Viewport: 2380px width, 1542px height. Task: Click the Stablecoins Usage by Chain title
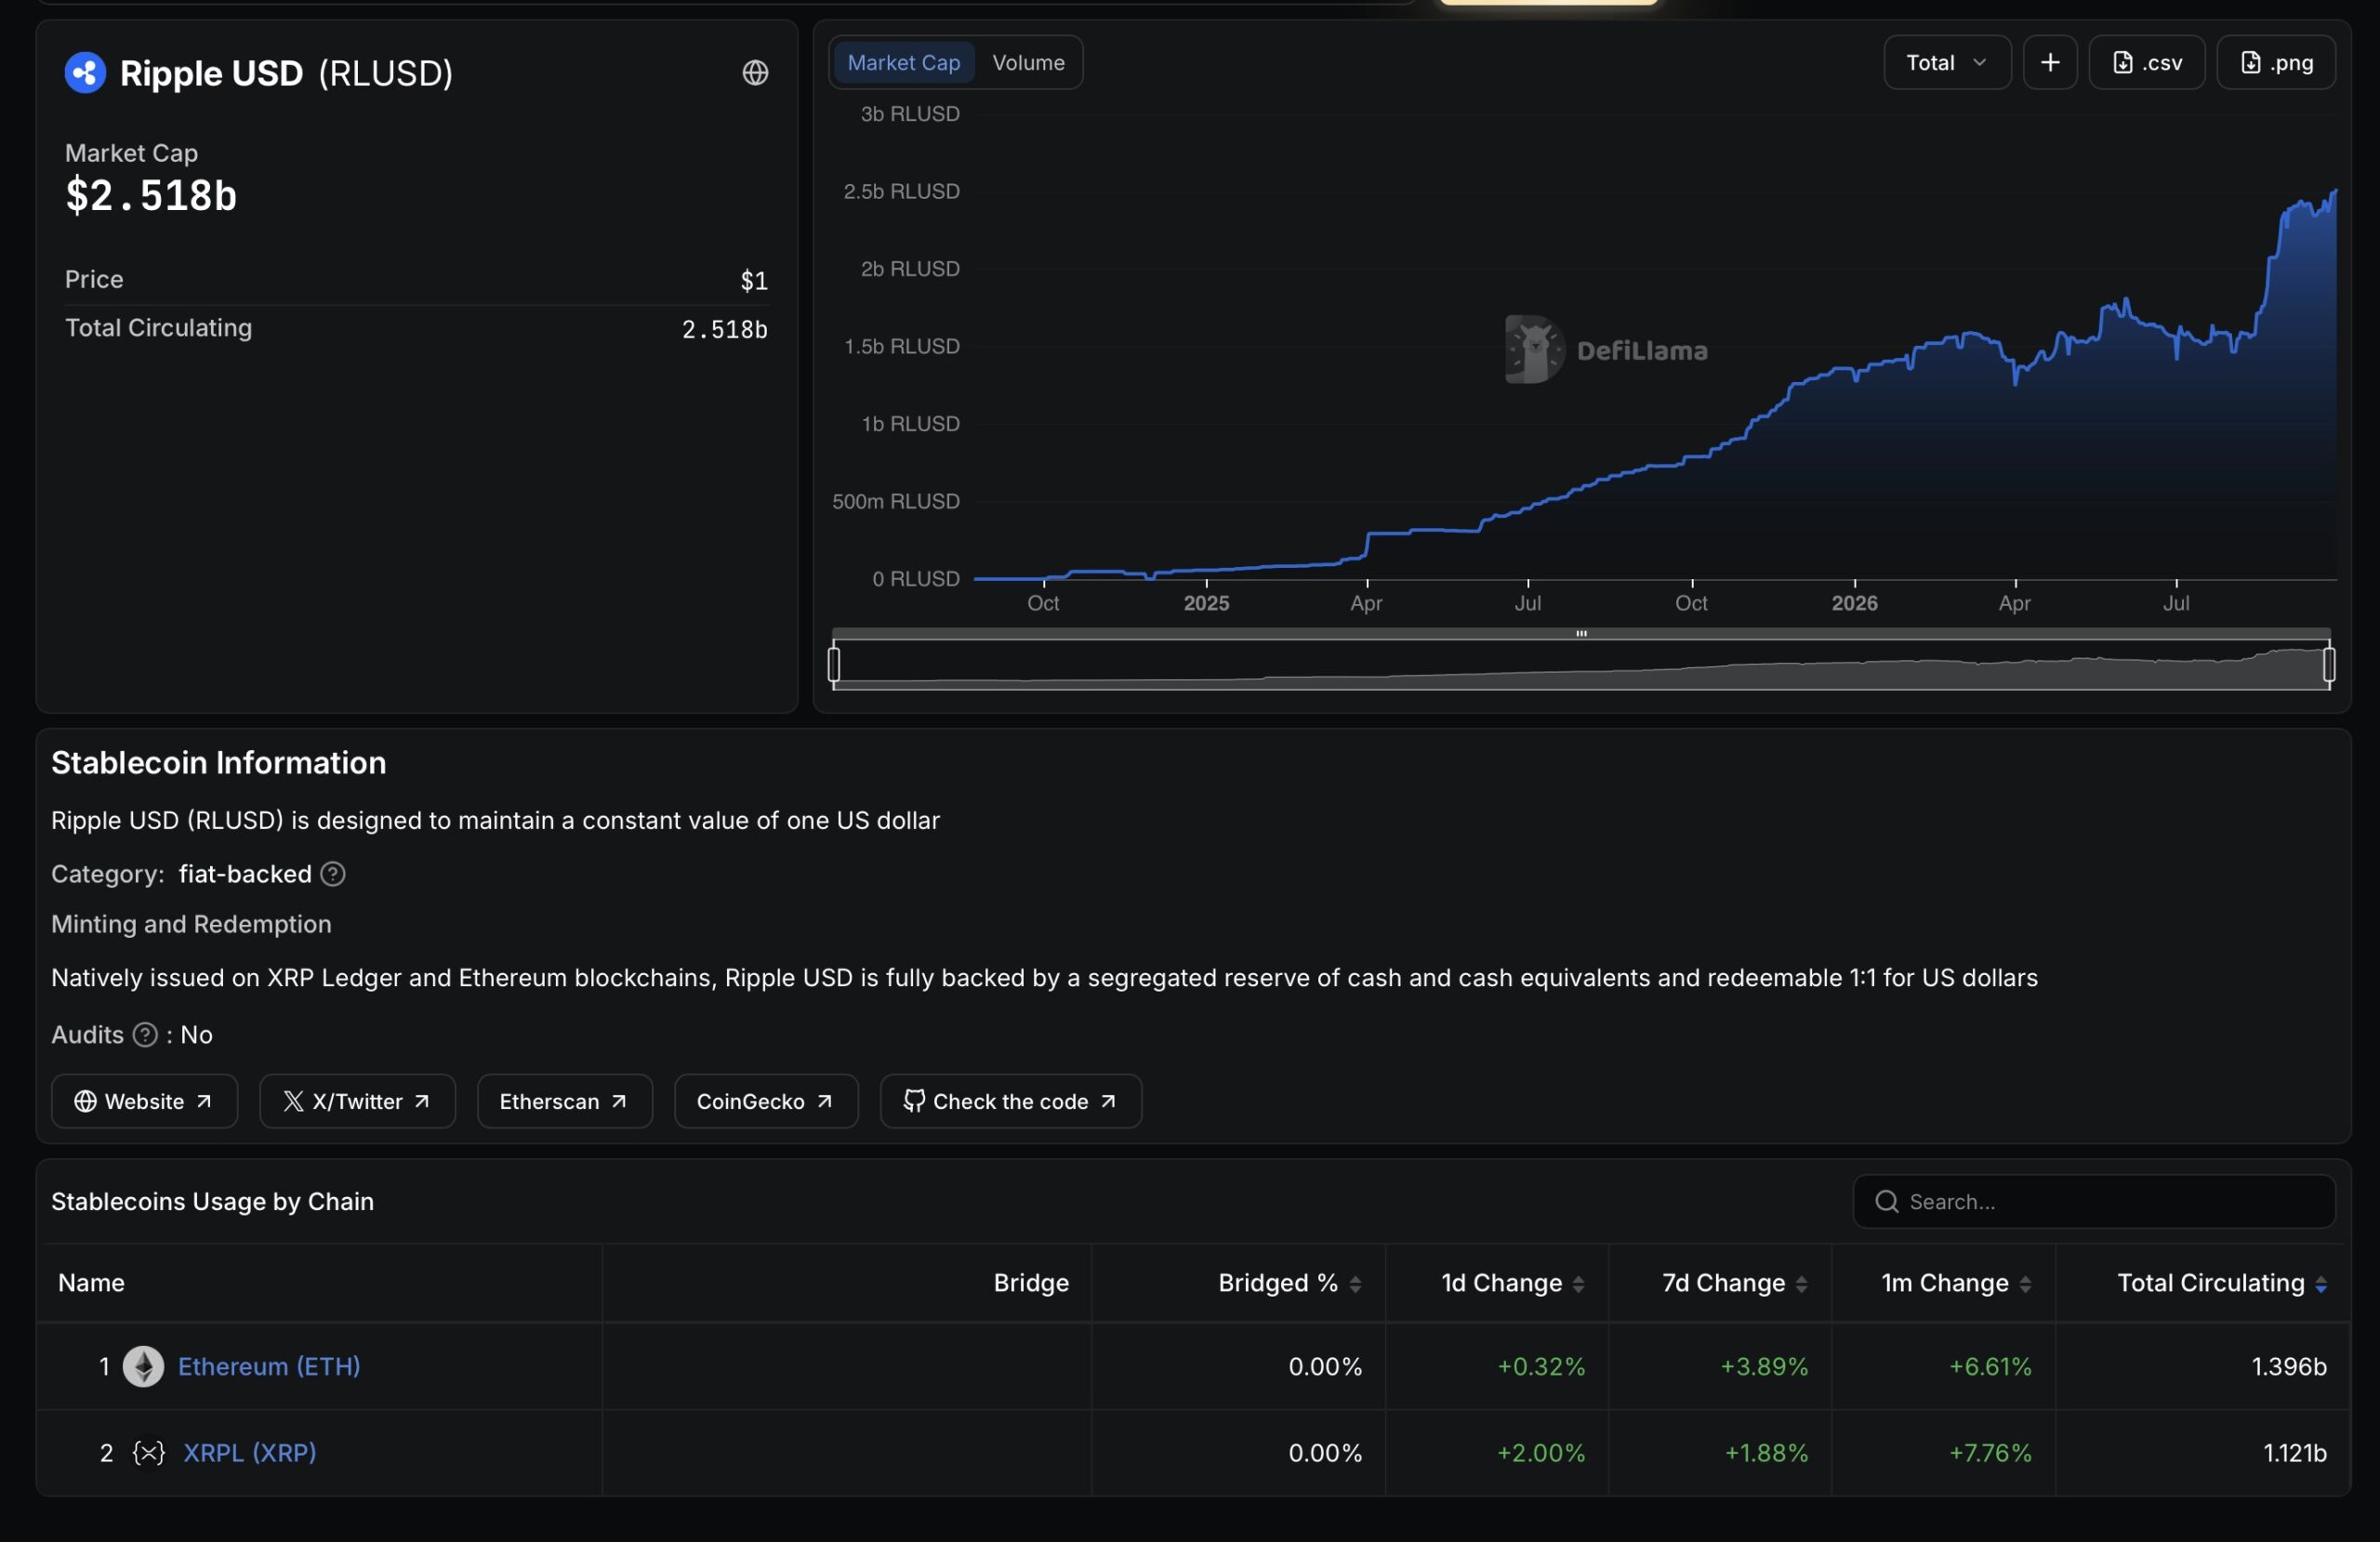(213, 1201)
